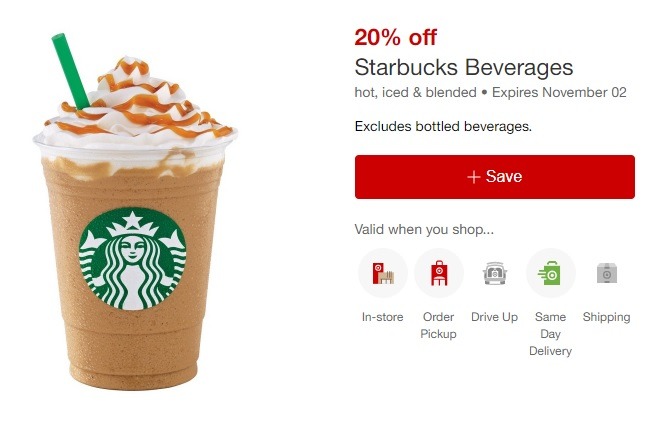
Task: Click the In-store shopping icon
Action: click(383, 273)
